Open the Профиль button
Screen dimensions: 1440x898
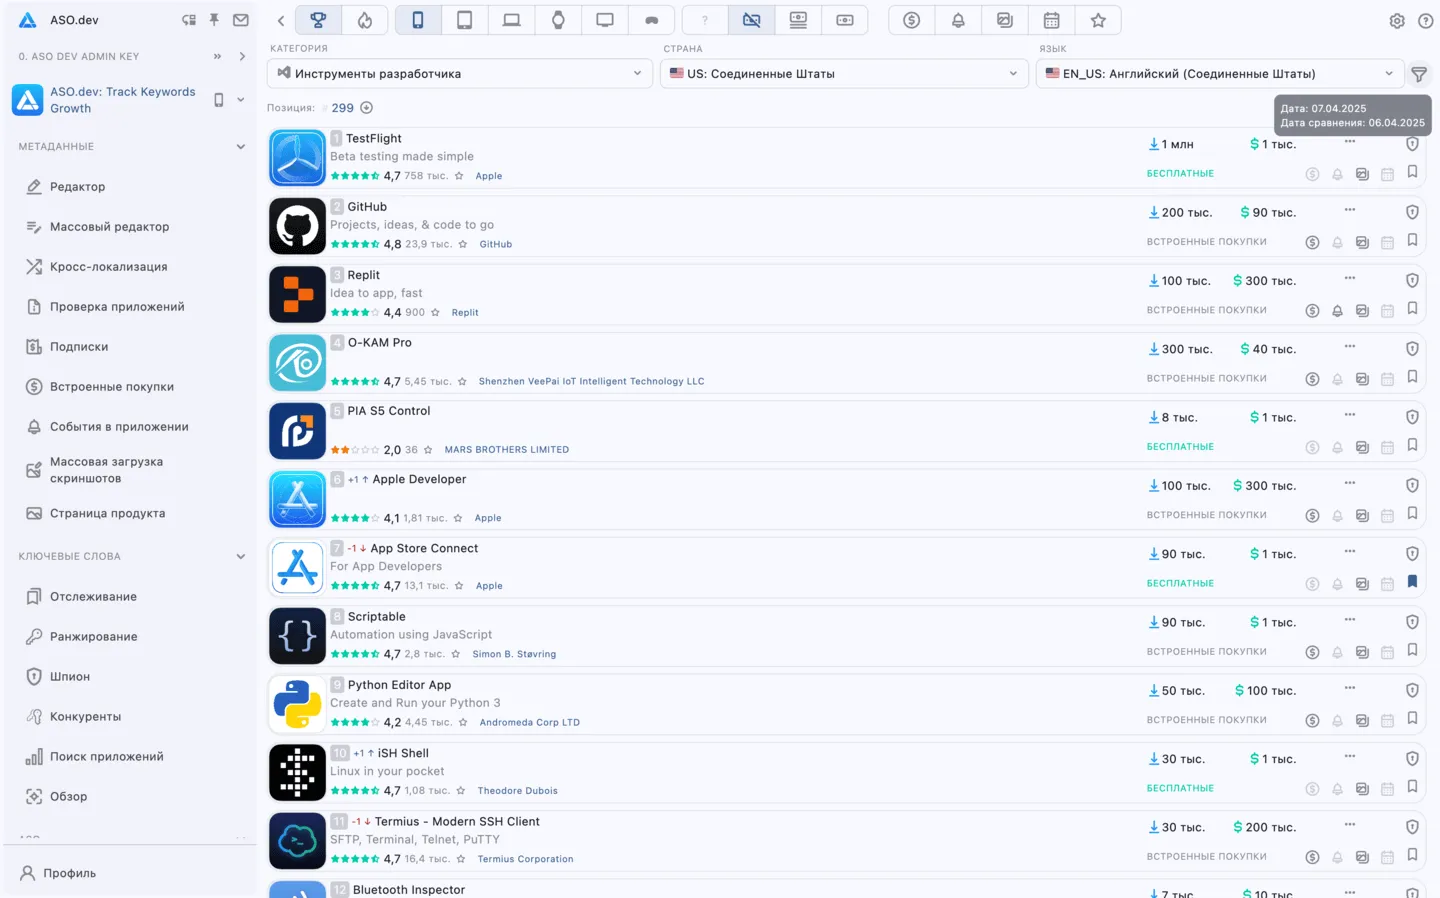click(x=69, y=873)
